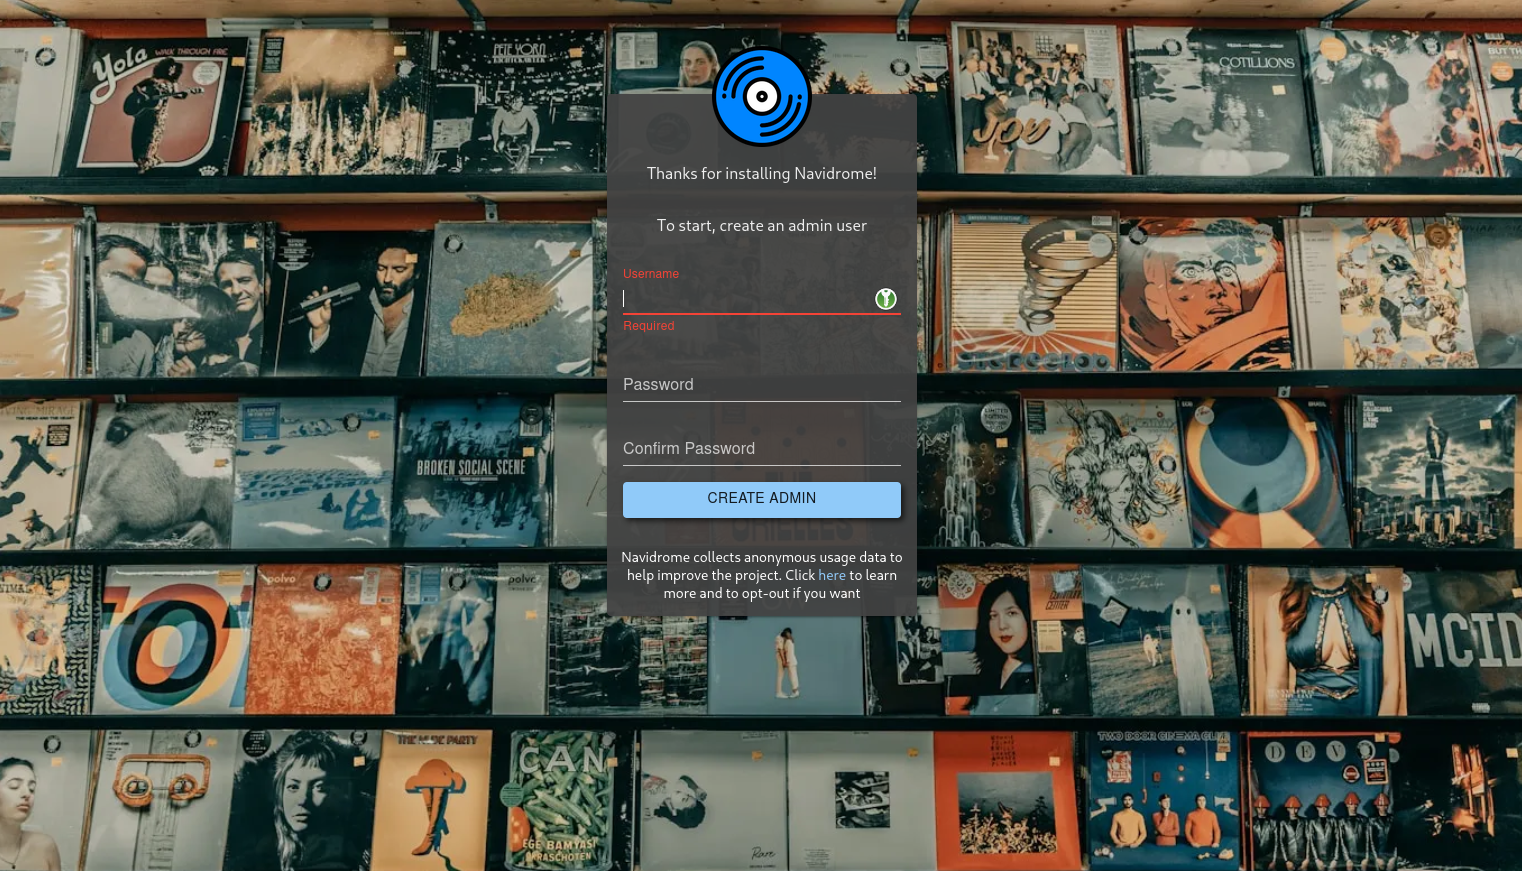Screen dimensions: 1522x871
Task: Click the password manager icon in Username field
Action: tap(886, 299)
